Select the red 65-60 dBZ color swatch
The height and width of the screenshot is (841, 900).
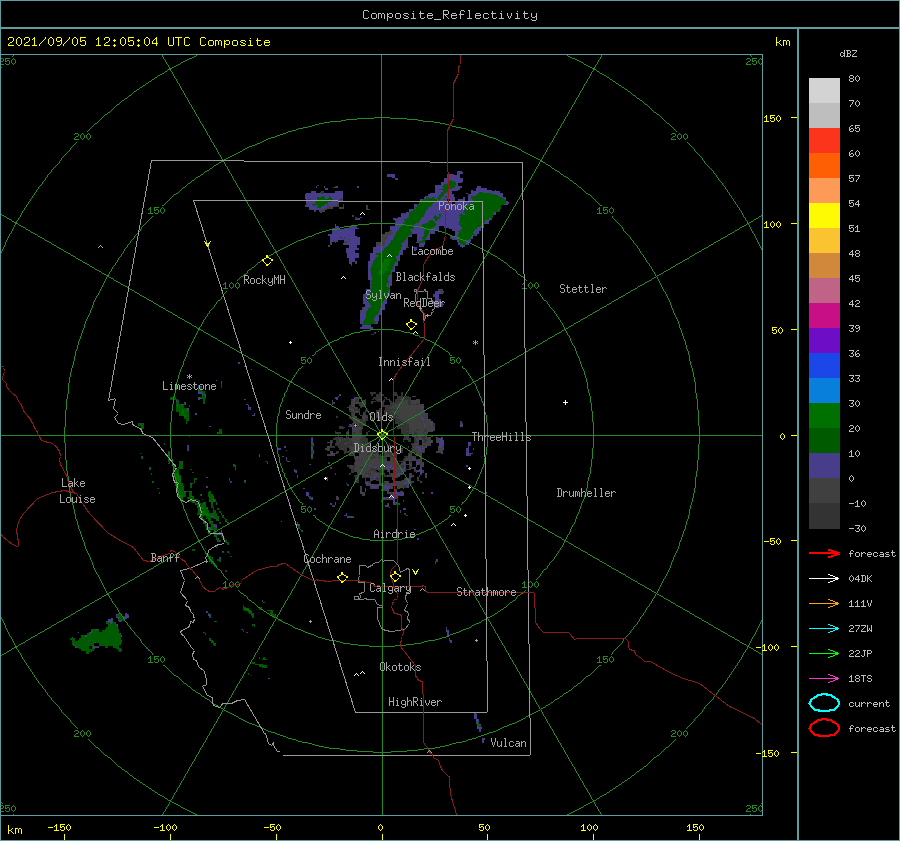point(824,141)
